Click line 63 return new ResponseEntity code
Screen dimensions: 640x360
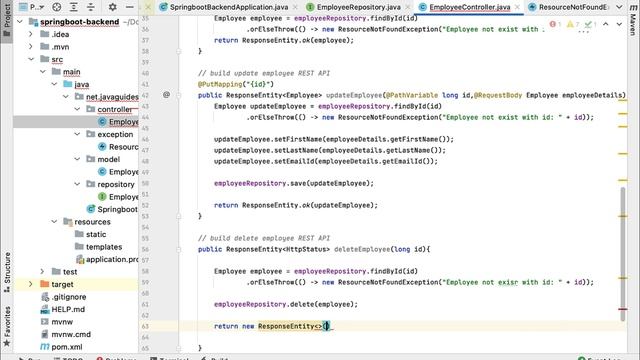tap(273, 326)
